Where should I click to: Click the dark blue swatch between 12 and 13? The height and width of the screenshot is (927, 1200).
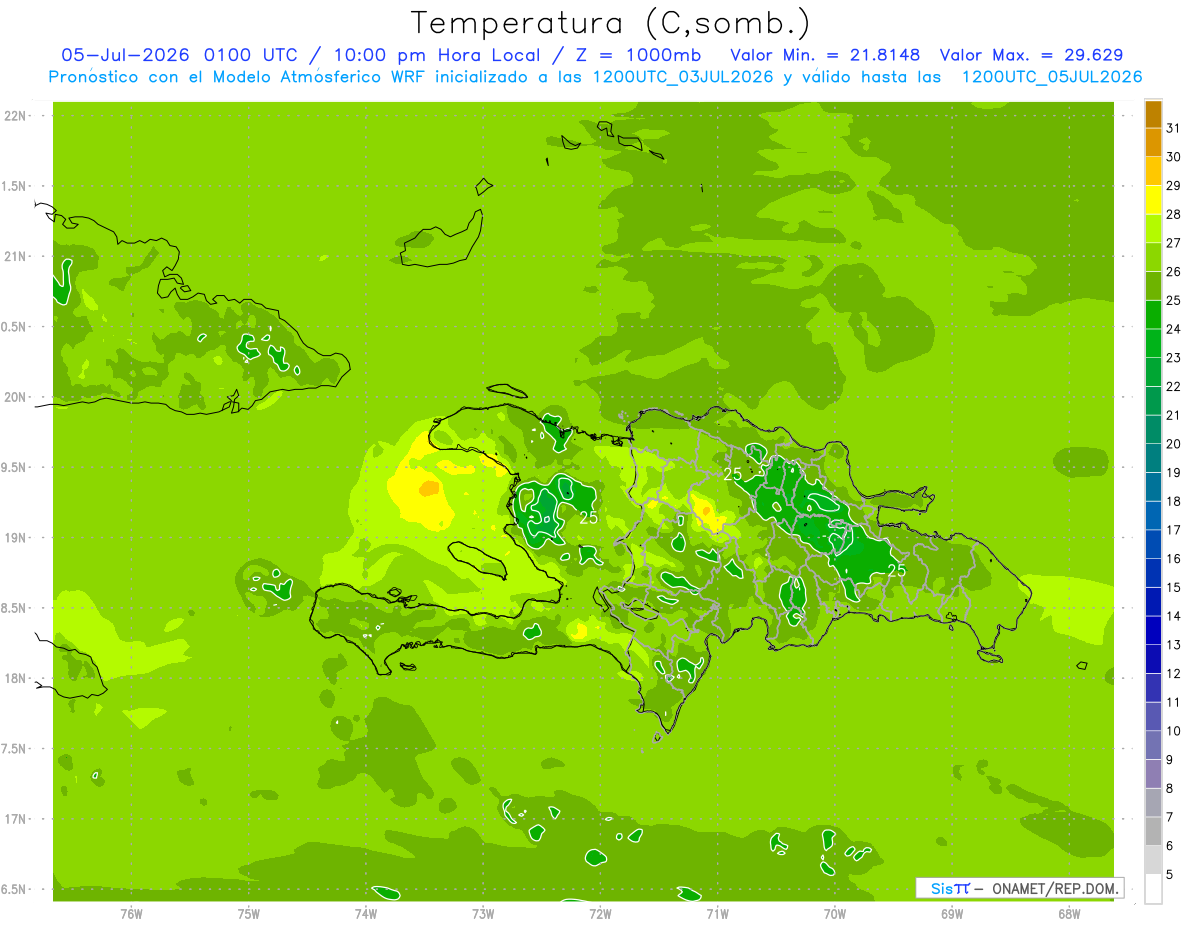click(1153, 659)
